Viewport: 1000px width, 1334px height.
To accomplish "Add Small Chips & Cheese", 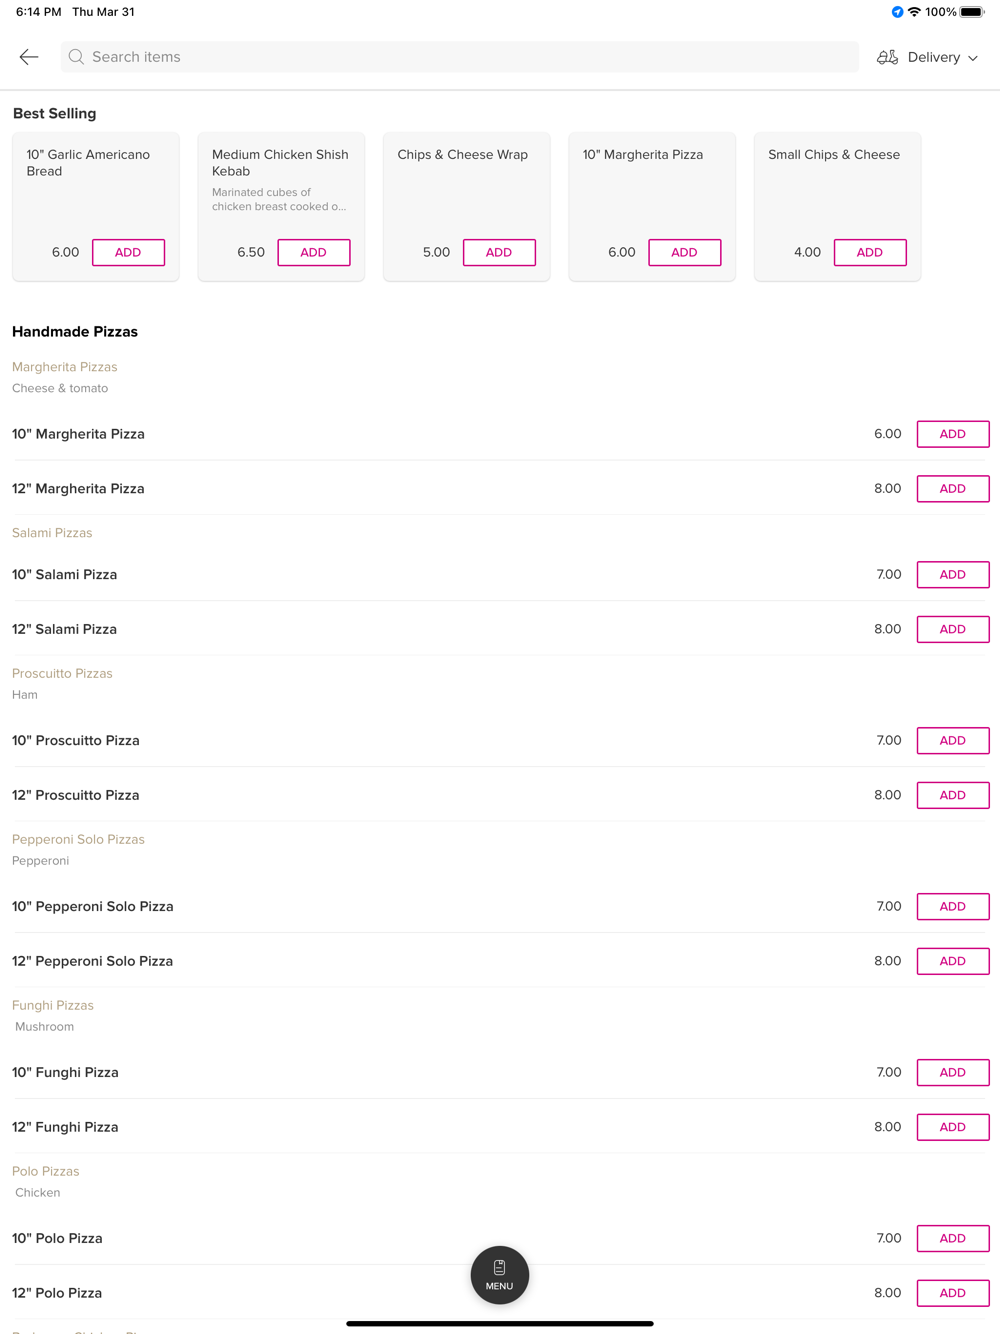I will click(870, 252).
